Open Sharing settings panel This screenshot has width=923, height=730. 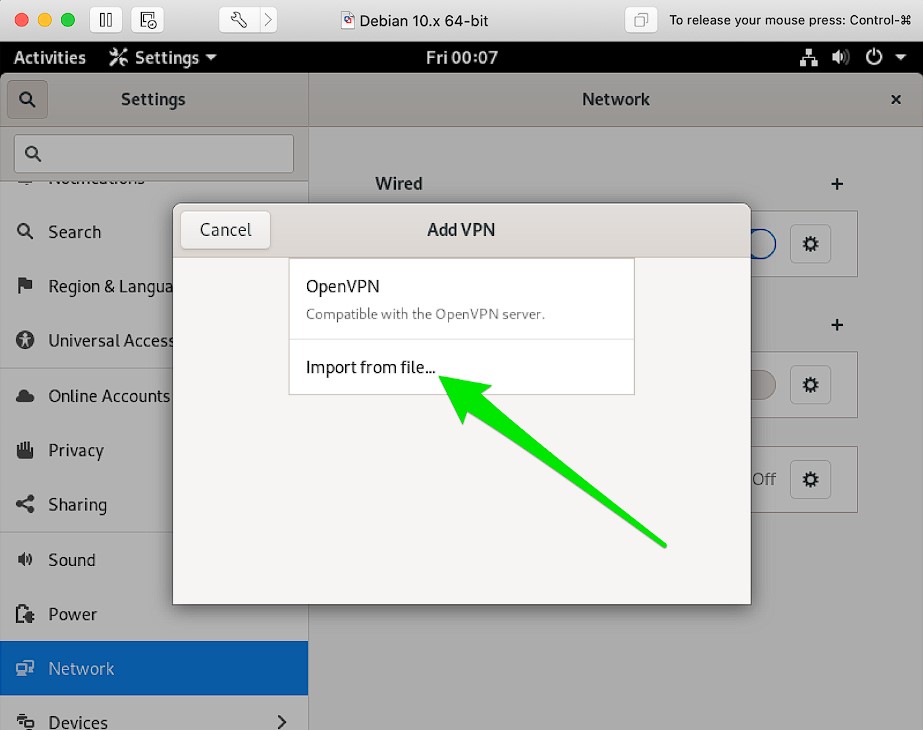click(x=87, y=505)
